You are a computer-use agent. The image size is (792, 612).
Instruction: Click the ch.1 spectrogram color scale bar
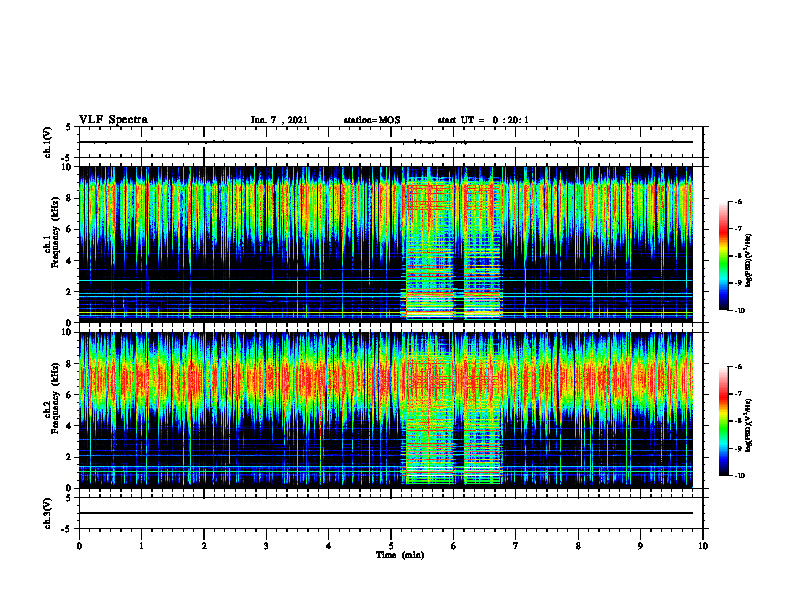pos(724,256)
